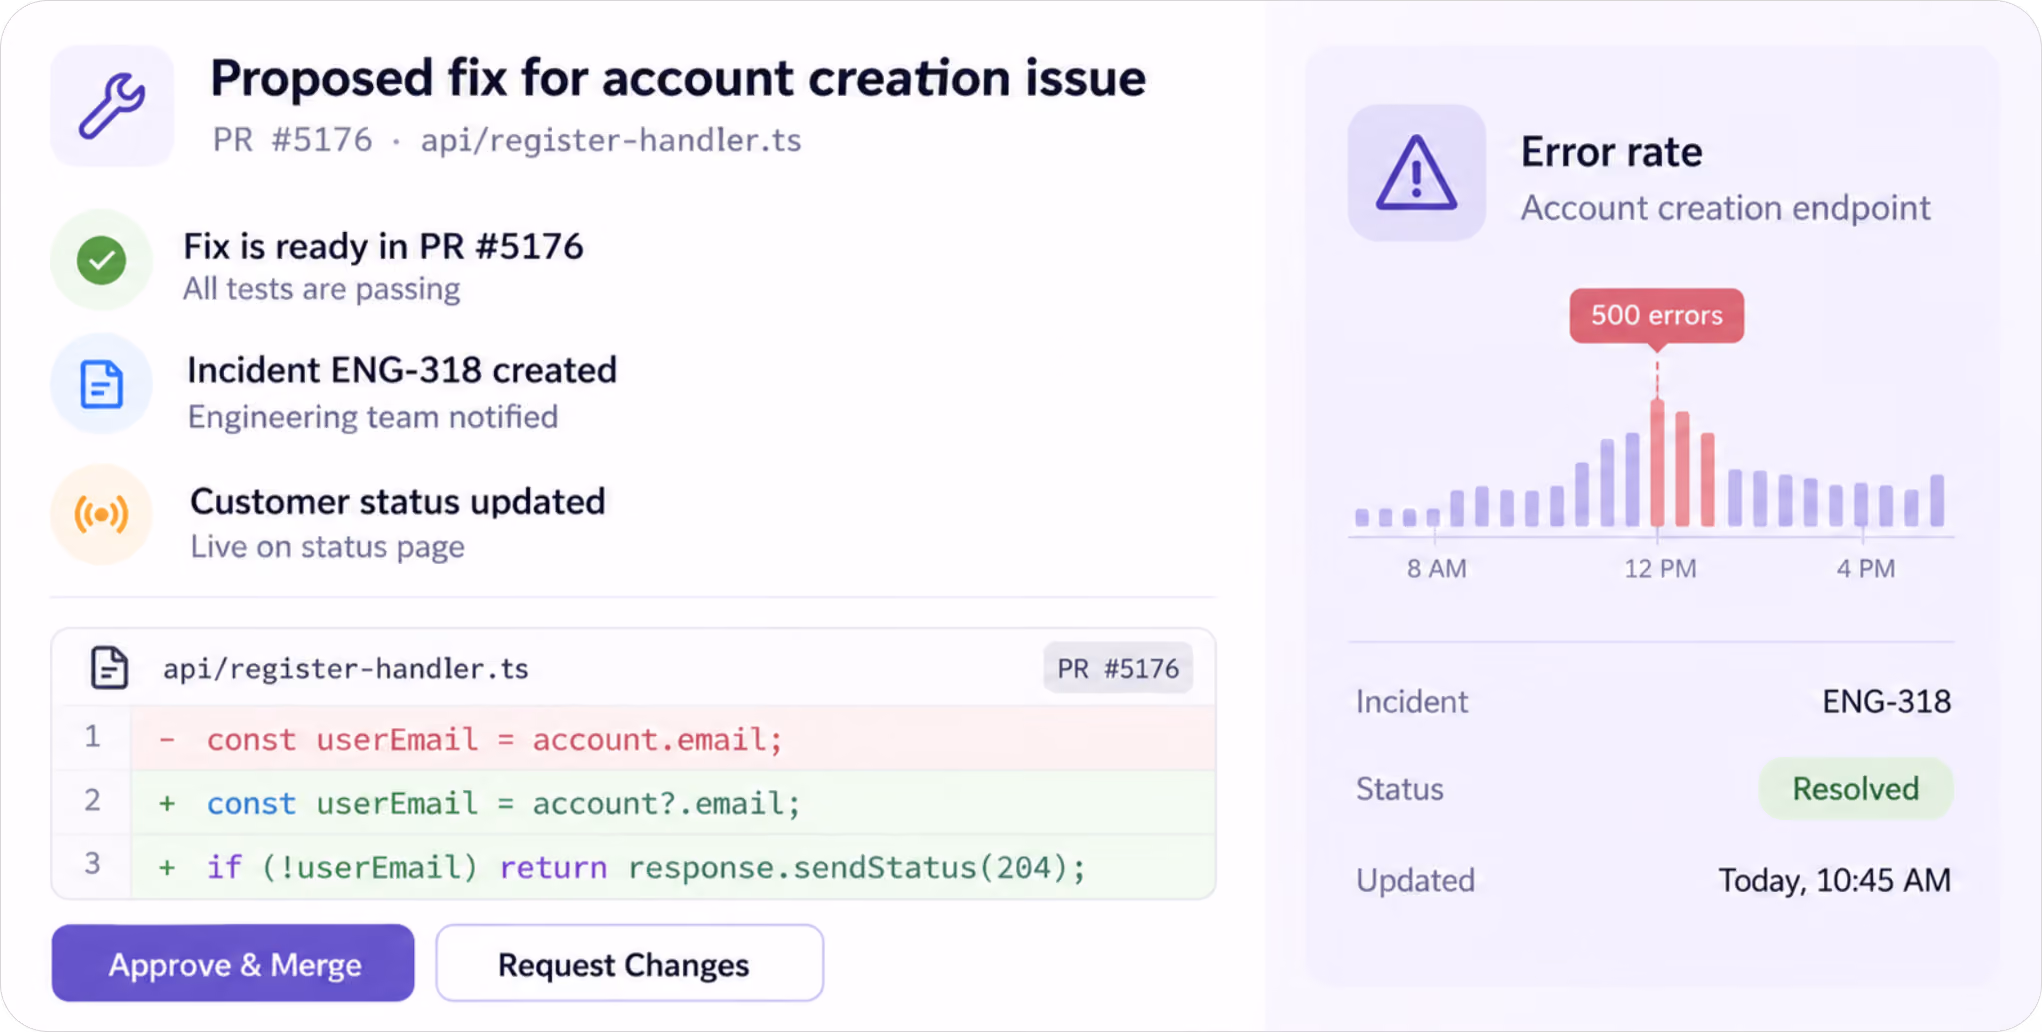Click the file icon in diff header

(109, 668)
